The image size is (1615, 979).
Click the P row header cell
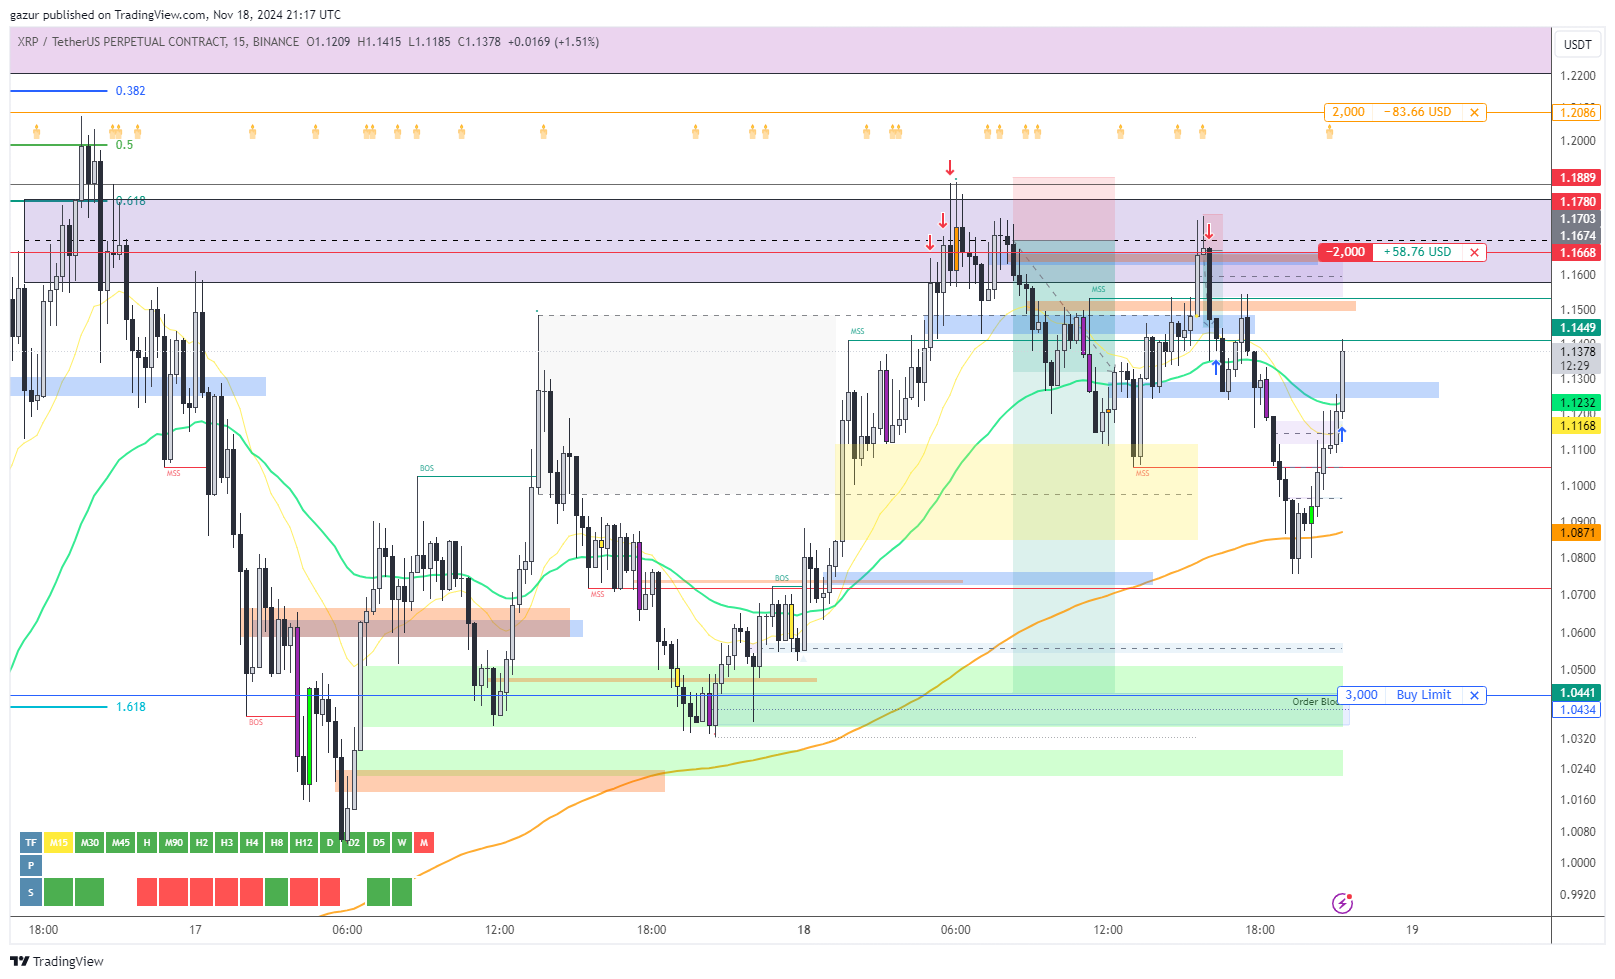point(31,865)
